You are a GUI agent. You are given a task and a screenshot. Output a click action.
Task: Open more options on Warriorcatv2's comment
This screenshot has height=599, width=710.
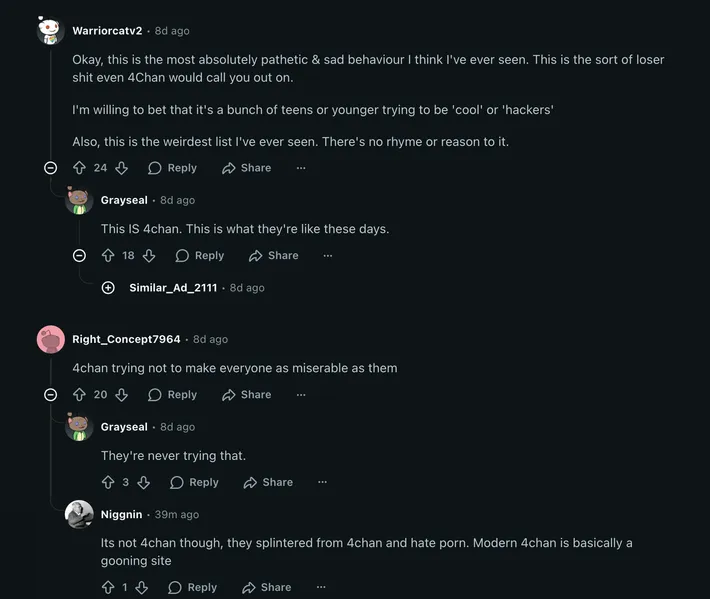point(301,168)
